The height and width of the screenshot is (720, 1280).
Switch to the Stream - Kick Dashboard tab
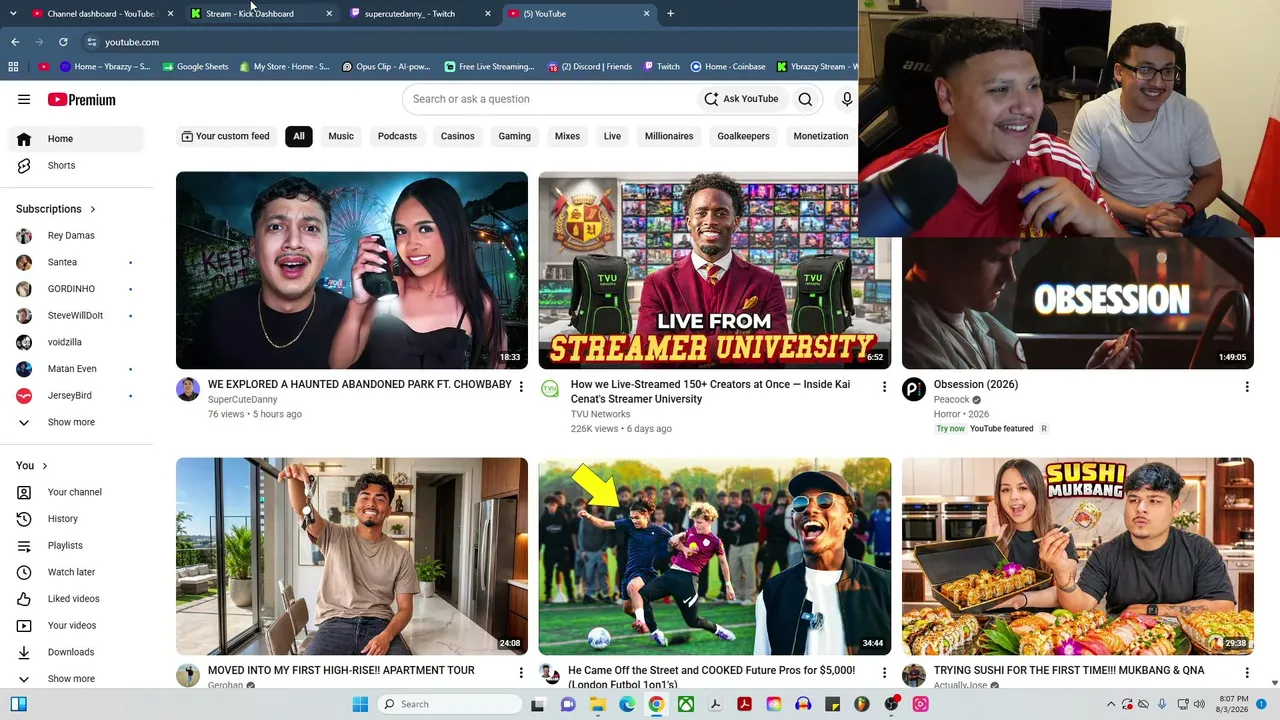tap(260, 14)
